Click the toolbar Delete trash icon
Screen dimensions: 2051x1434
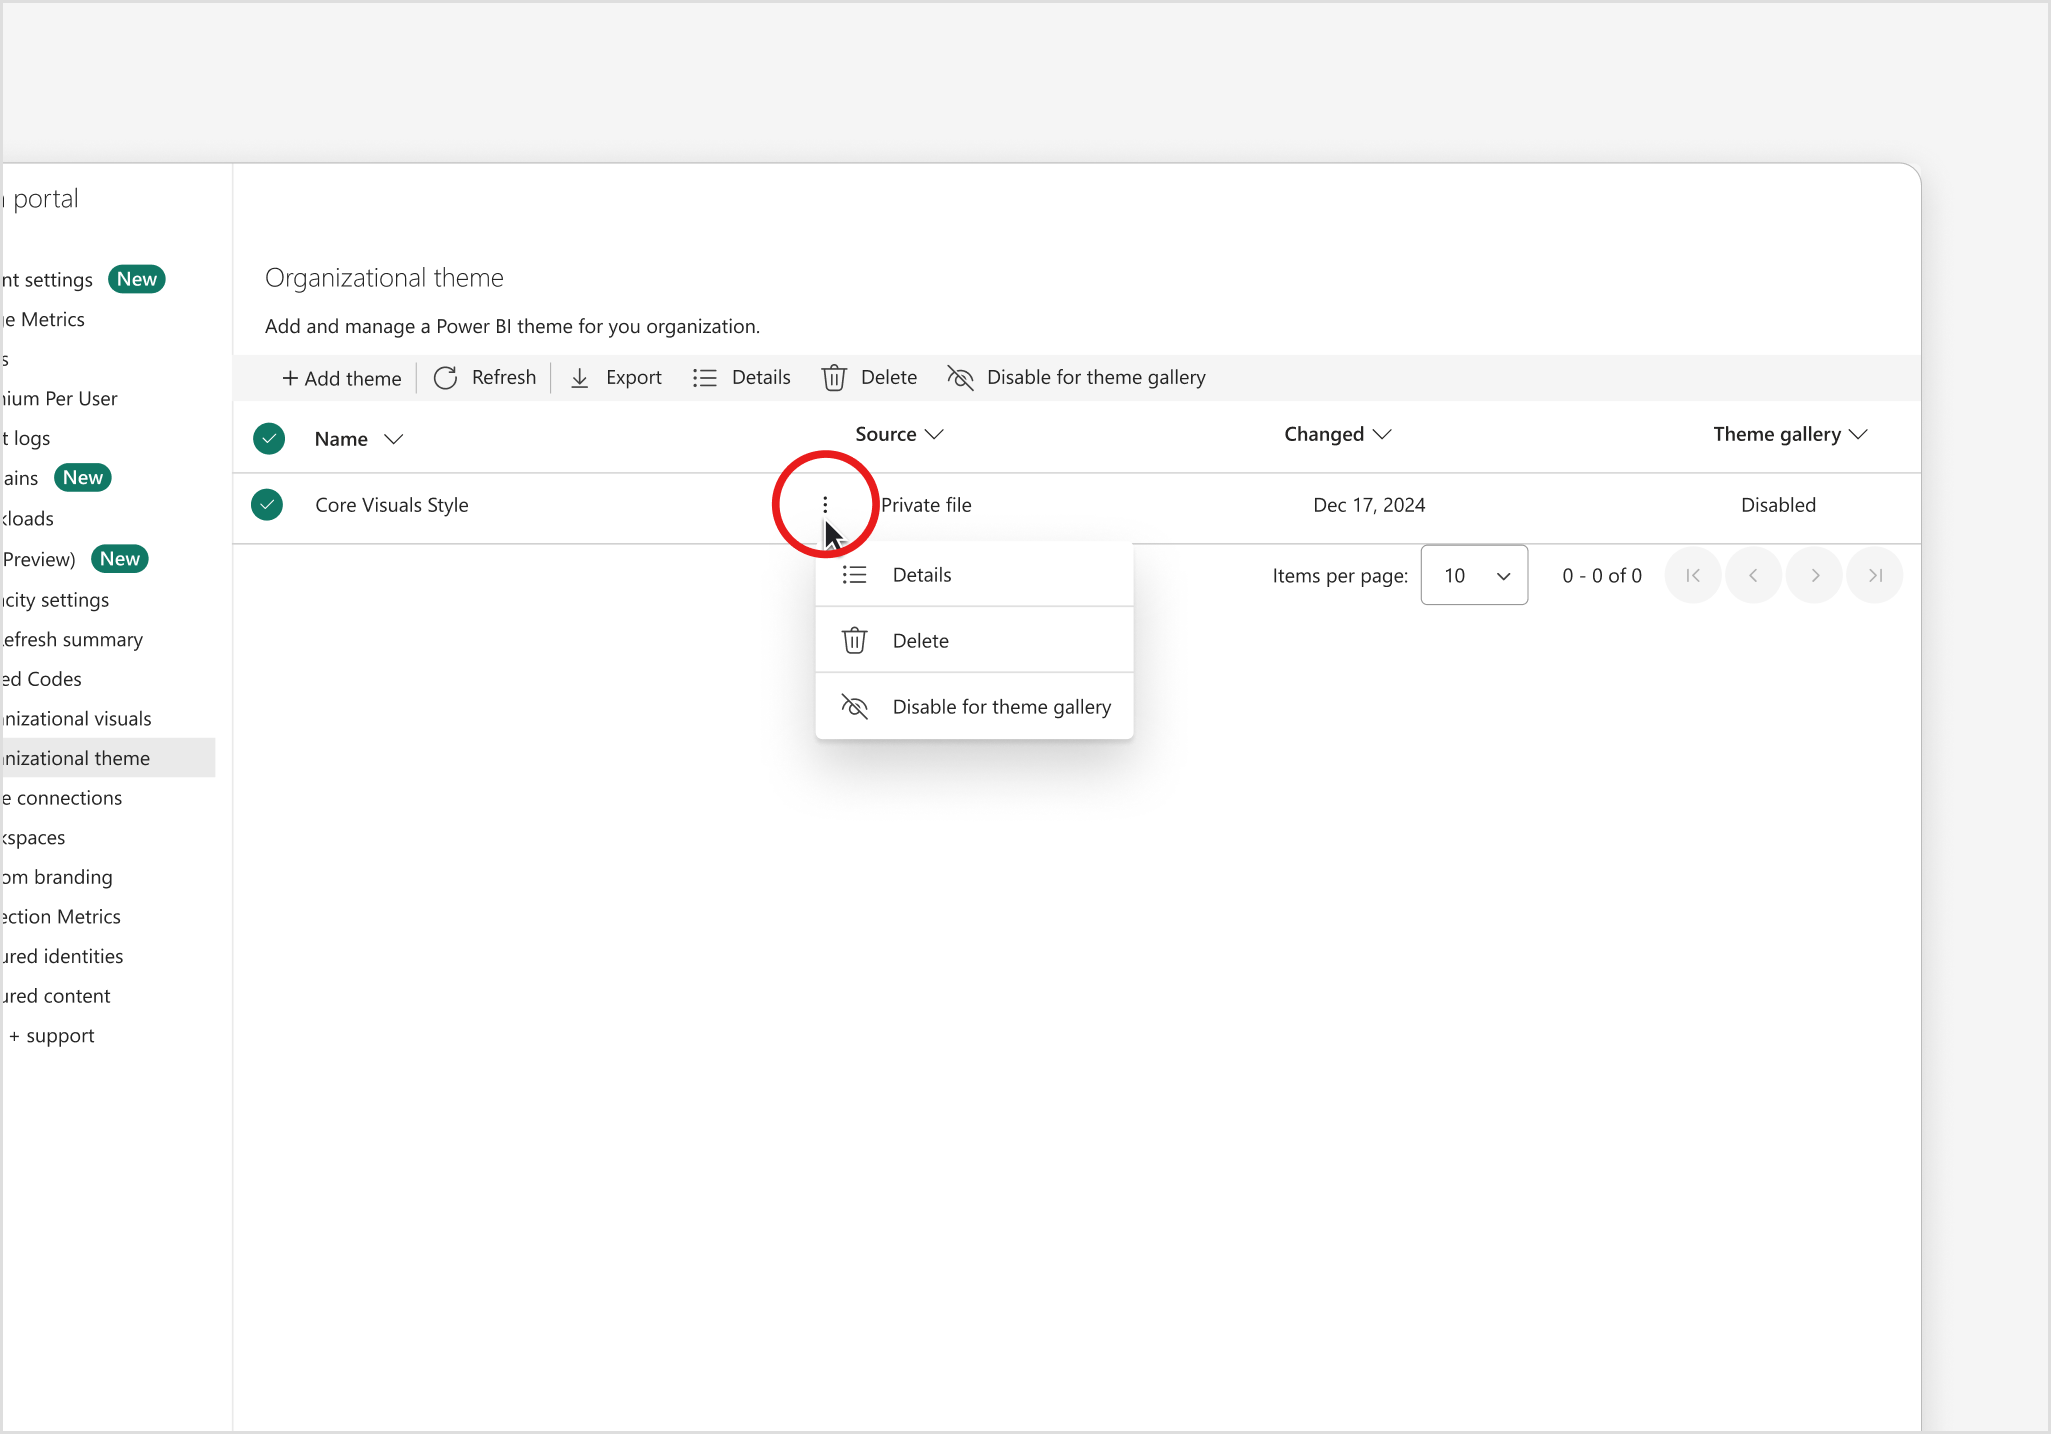point(834,378)
